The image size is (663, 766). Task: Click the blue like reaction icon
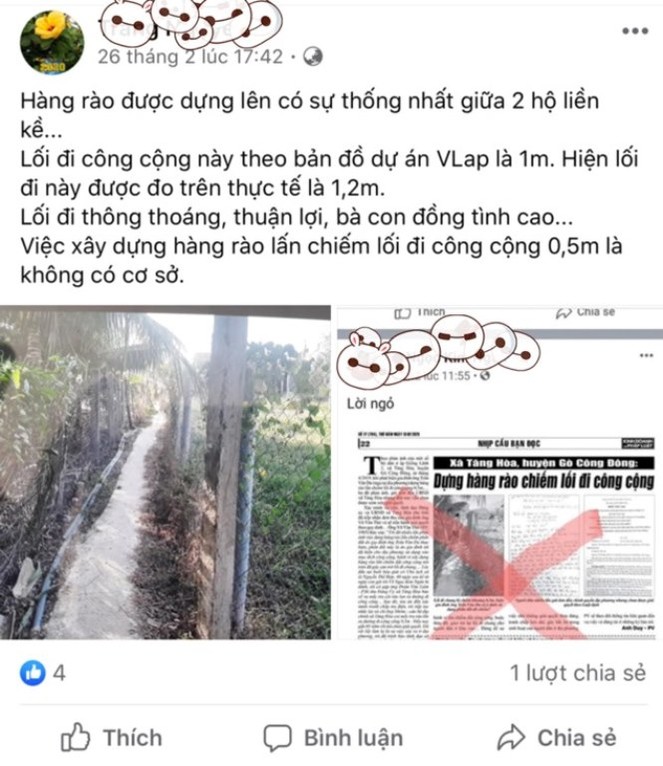32,673
